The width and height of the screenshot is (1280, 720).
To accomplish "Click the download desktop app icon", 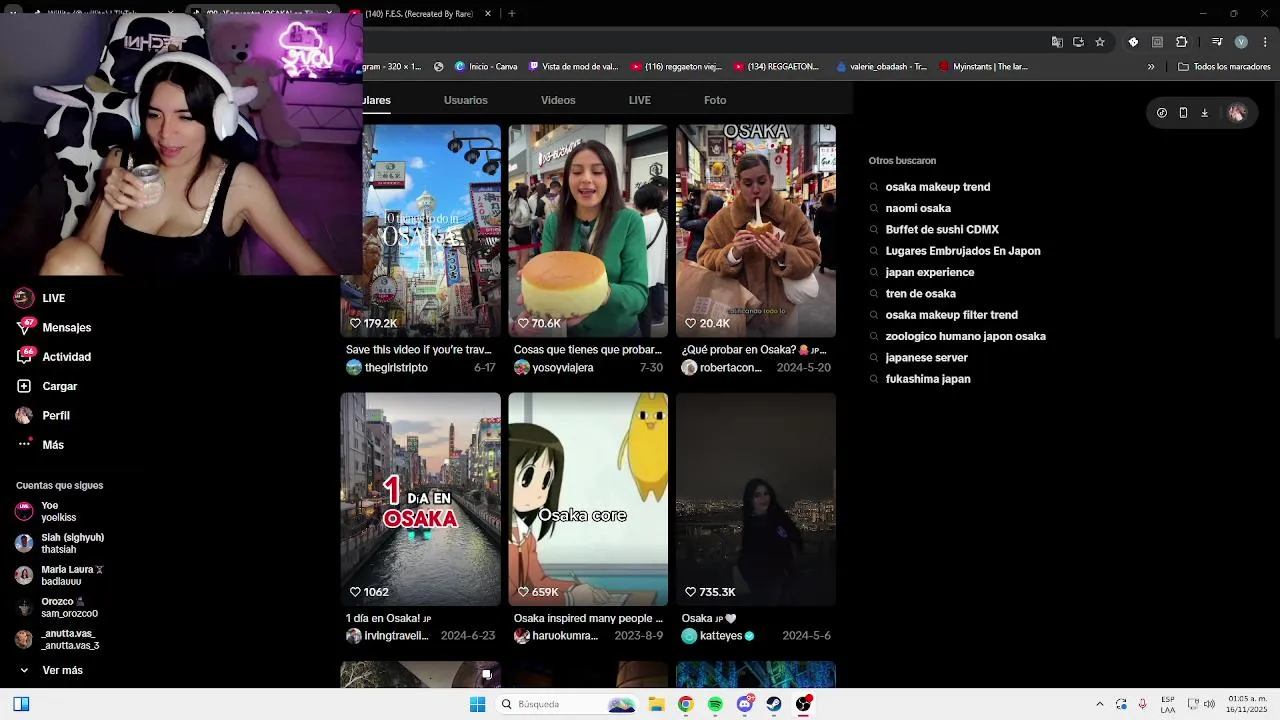I will pyautogui.click(x=1204, y=113).
